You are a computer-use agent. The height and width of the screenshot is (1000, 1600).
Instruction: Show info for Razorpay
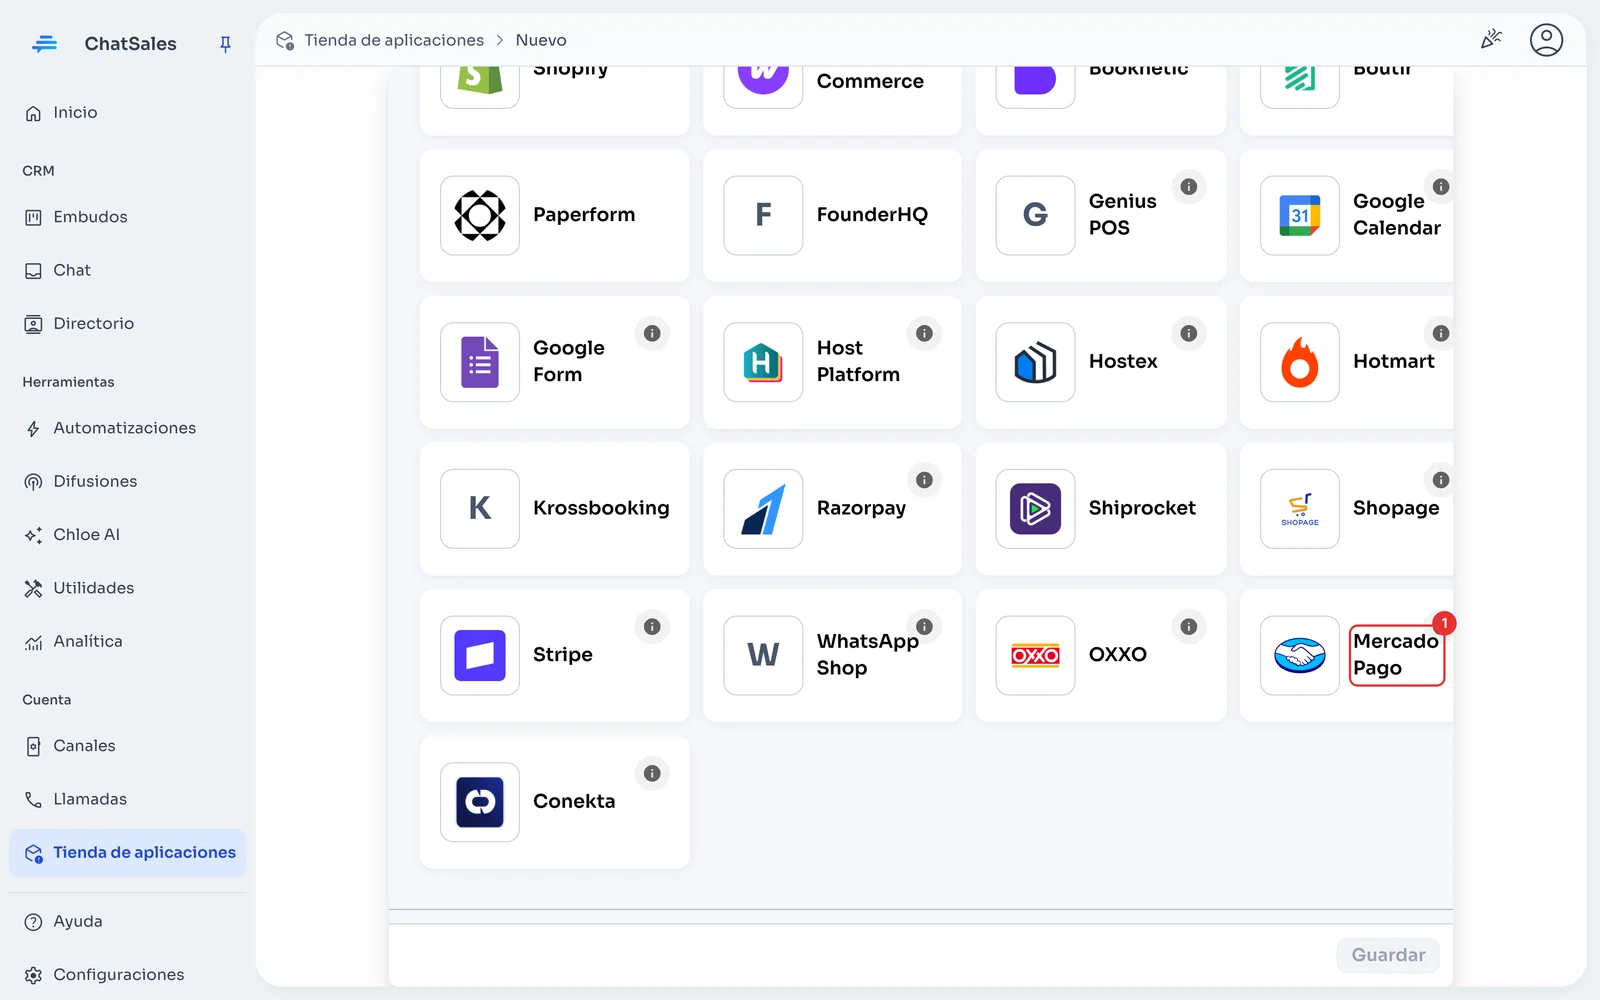924,480
